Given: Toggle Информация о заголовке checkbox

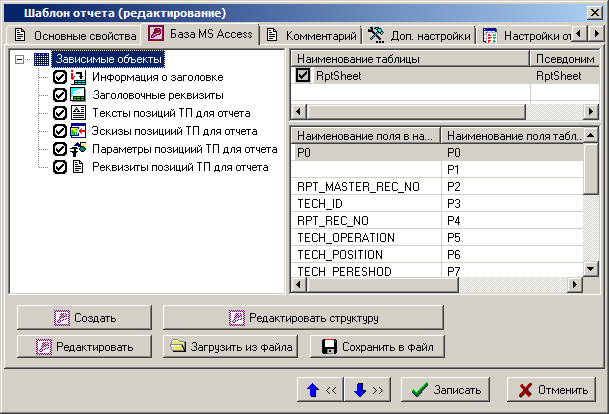Looking at the screenshot, I should [60, 77].
